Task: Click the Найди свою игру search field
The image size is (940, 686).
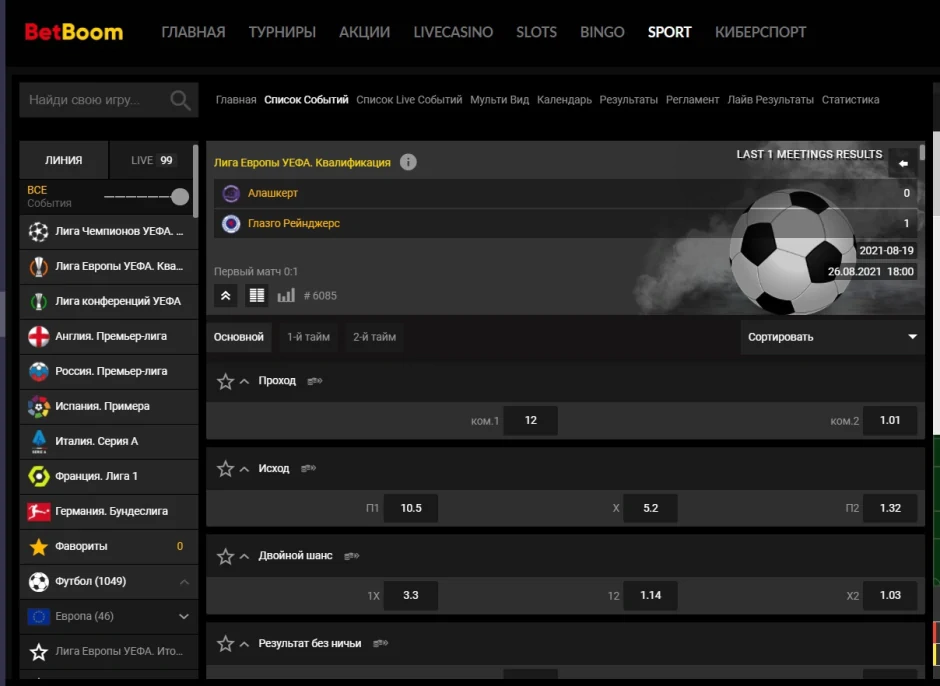Action: (x=90, y=100)
